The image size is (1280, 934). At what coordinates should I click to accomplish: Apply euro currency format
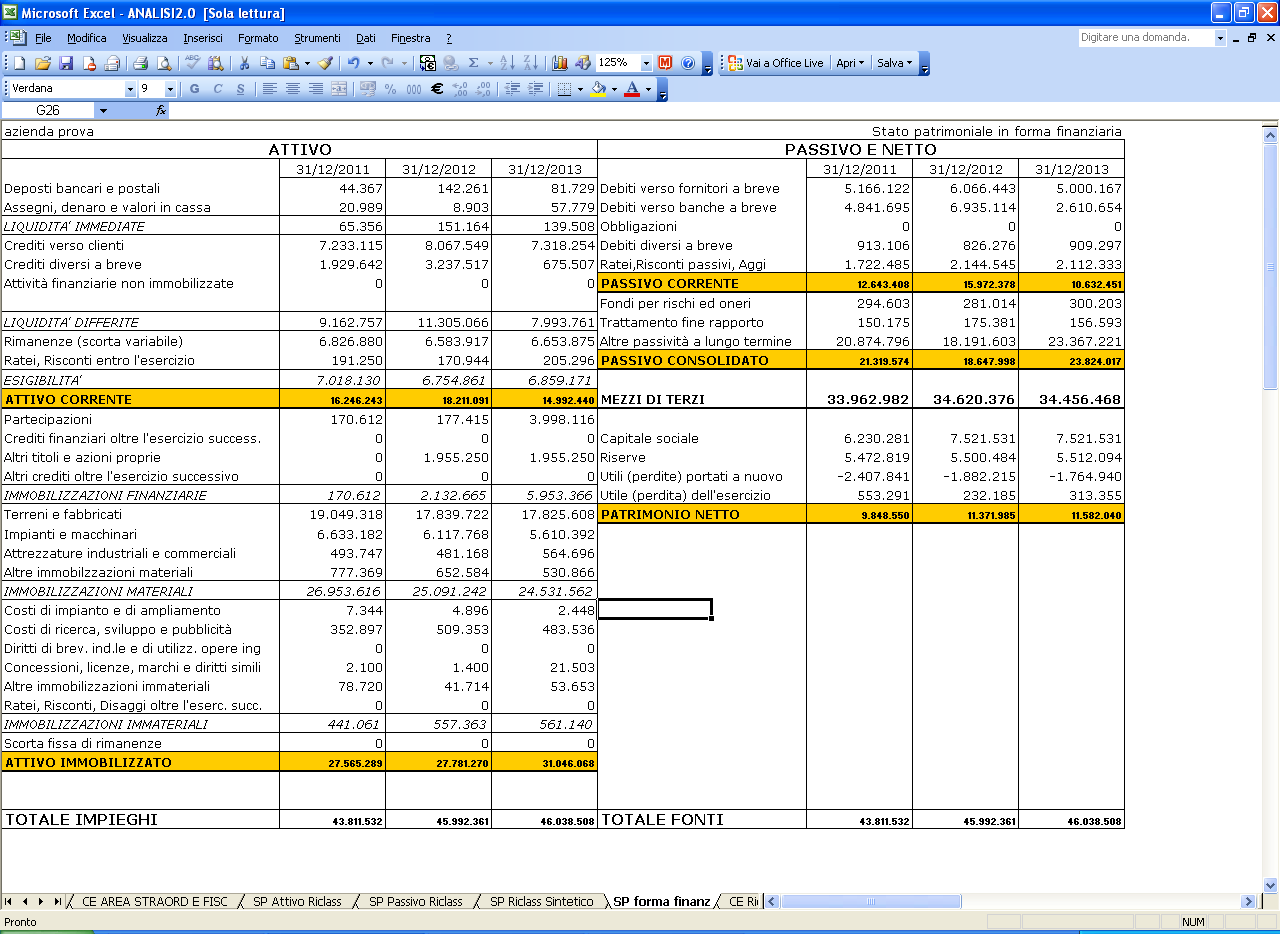click(x=437, y=89)
